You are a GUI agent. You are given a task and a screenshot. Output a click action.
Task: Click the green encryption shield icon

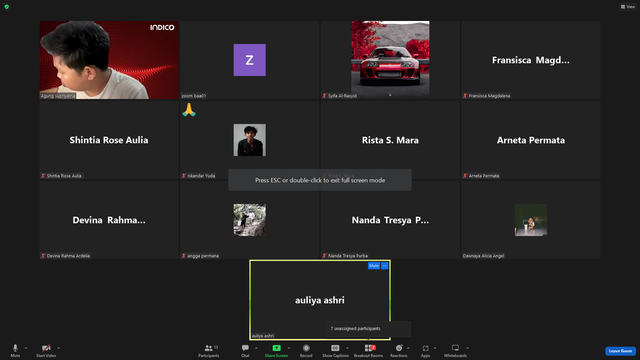click(x=7, y=7)
